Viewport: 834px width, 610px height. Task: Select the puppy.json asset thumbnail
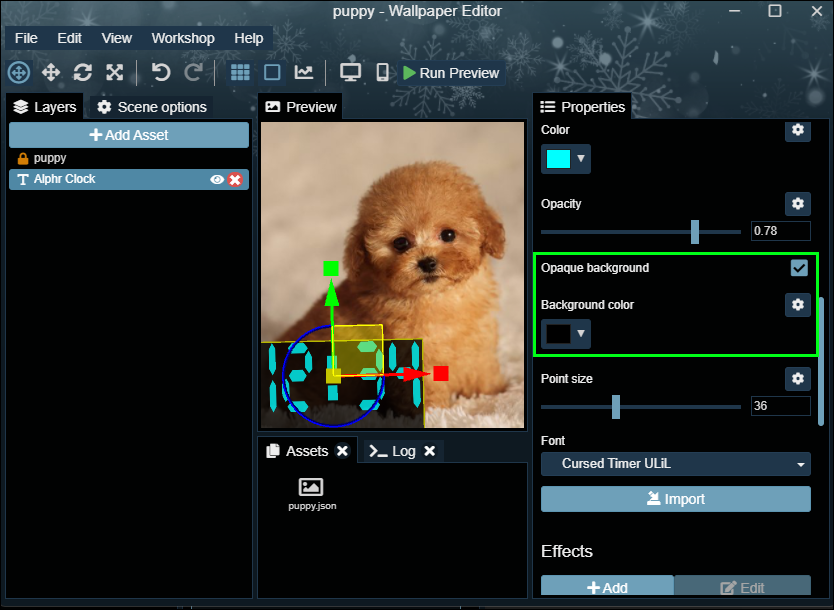[312, 494]
